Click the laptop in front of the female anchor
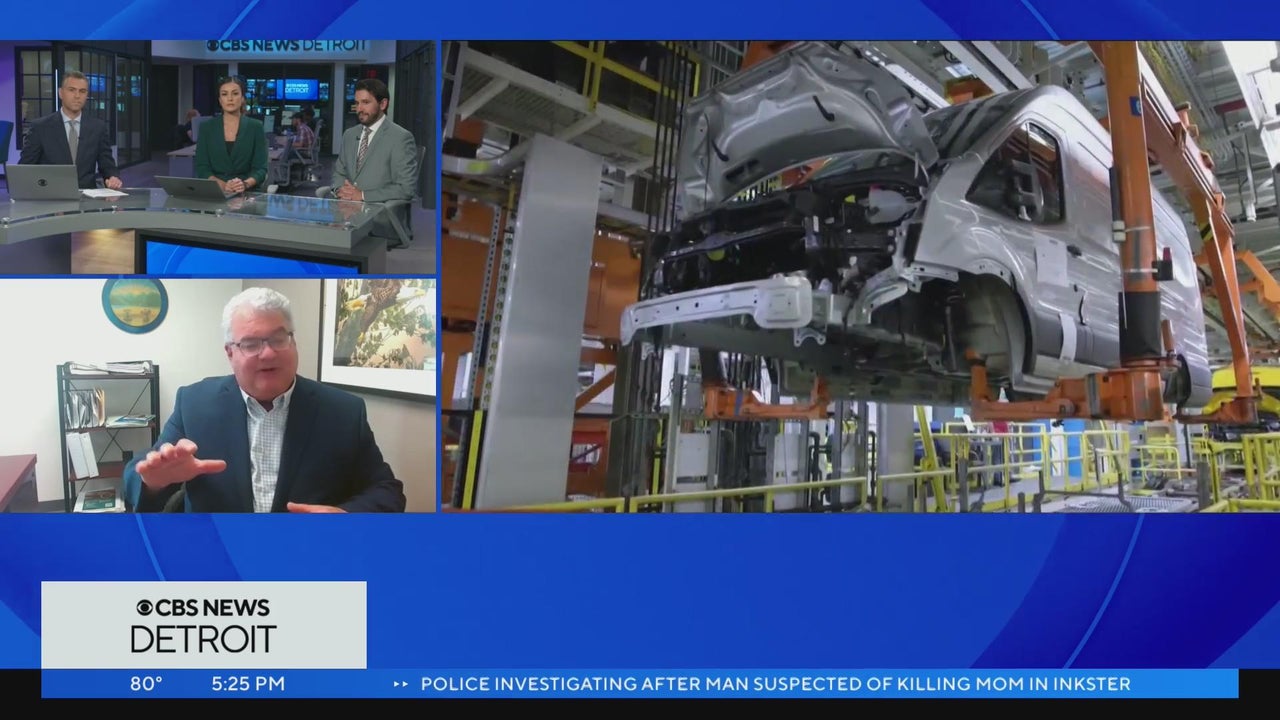The image size is (1280, 720). [x=191, y=188]
